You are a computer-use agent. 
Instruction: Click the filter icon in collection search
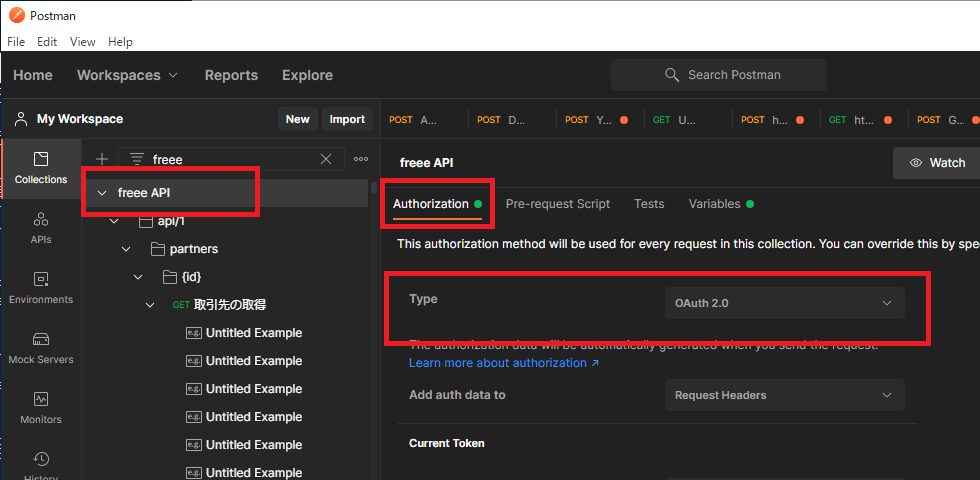point(137,159)
